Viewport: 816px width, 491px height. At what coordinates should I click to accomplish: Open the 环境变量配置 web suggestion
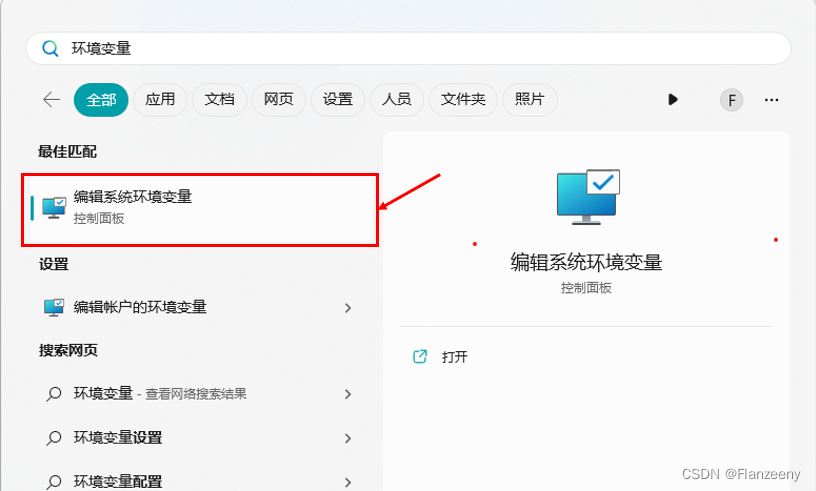200,481
